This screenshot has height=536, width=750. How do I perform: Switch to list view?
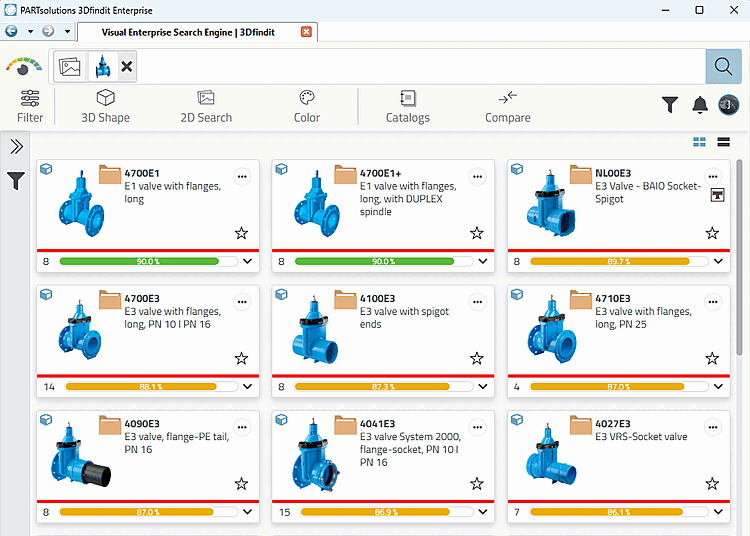(x=724, y=142)
